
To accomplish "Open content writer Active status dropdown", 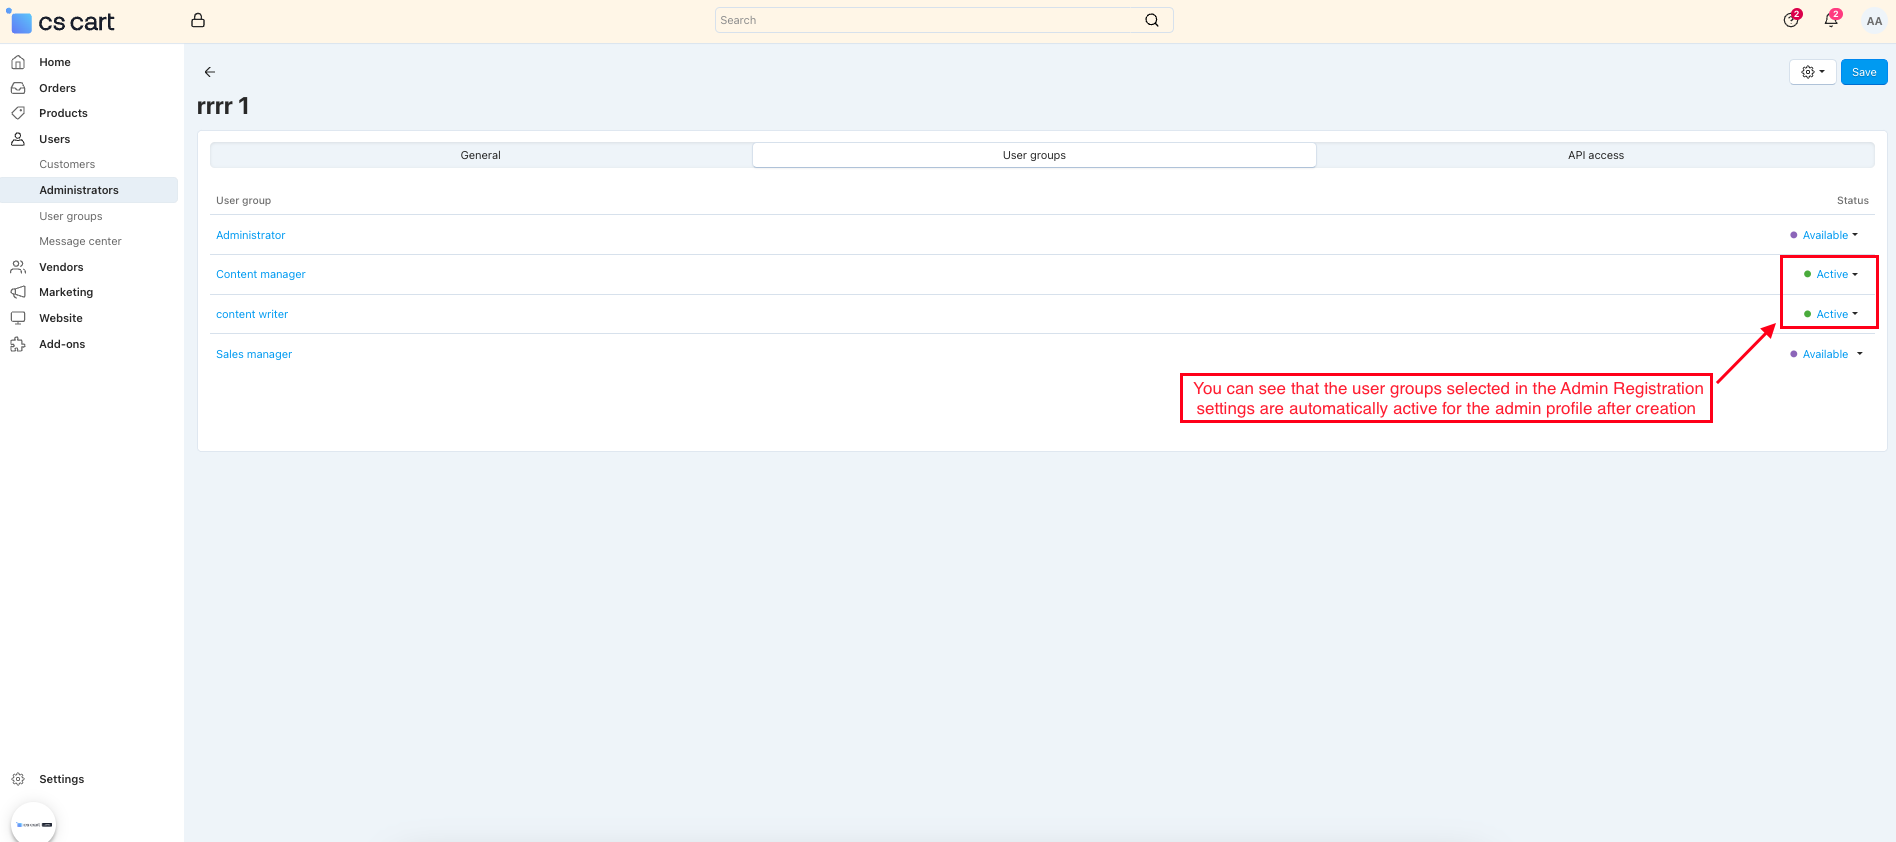I will (1836, 314).
